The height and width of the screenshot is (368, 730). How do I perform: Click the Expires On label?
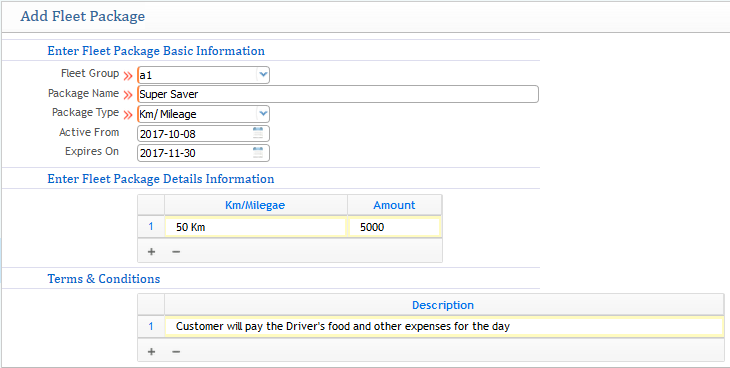pos(92,151)
